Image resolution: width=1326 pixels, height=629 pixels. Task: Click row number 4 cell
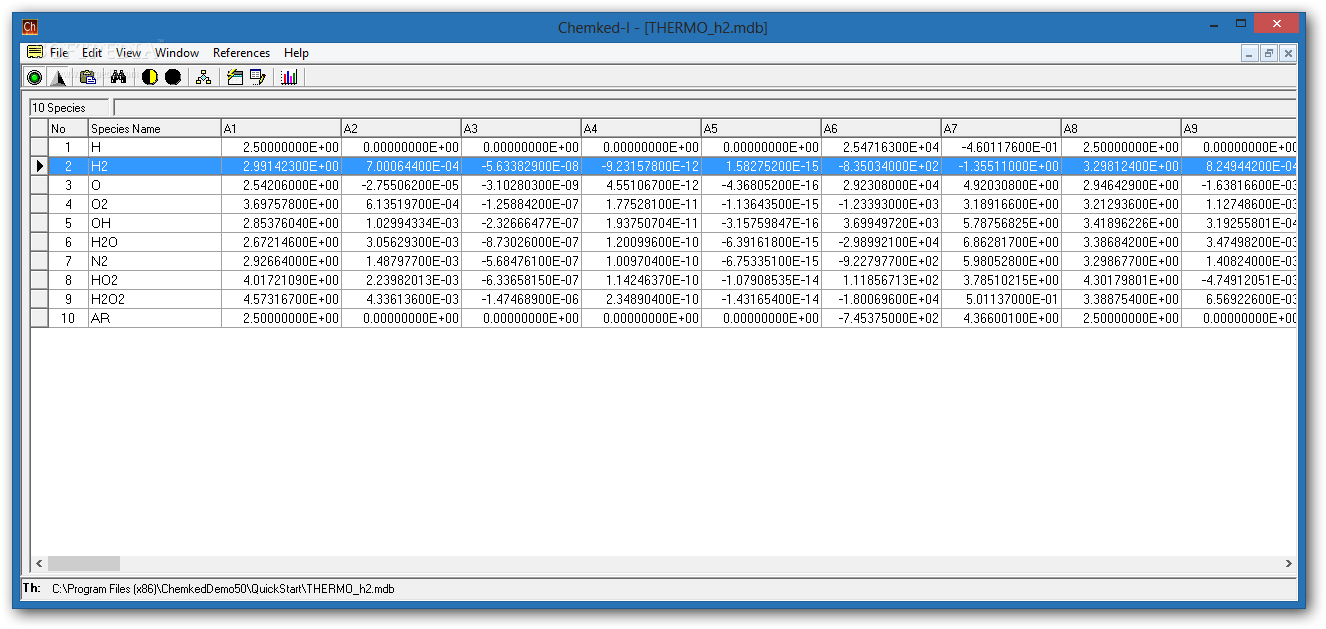tap(68, 204)
